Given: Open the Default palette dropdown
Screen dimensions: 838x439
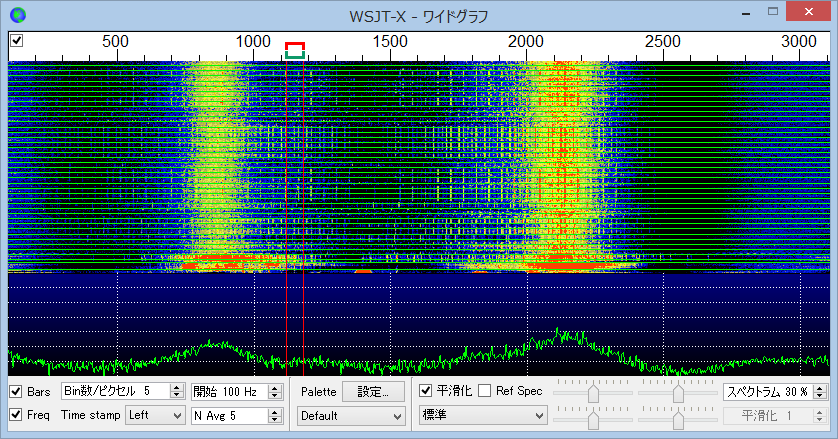Looking at the screenshot, I should tap(351, 416).
